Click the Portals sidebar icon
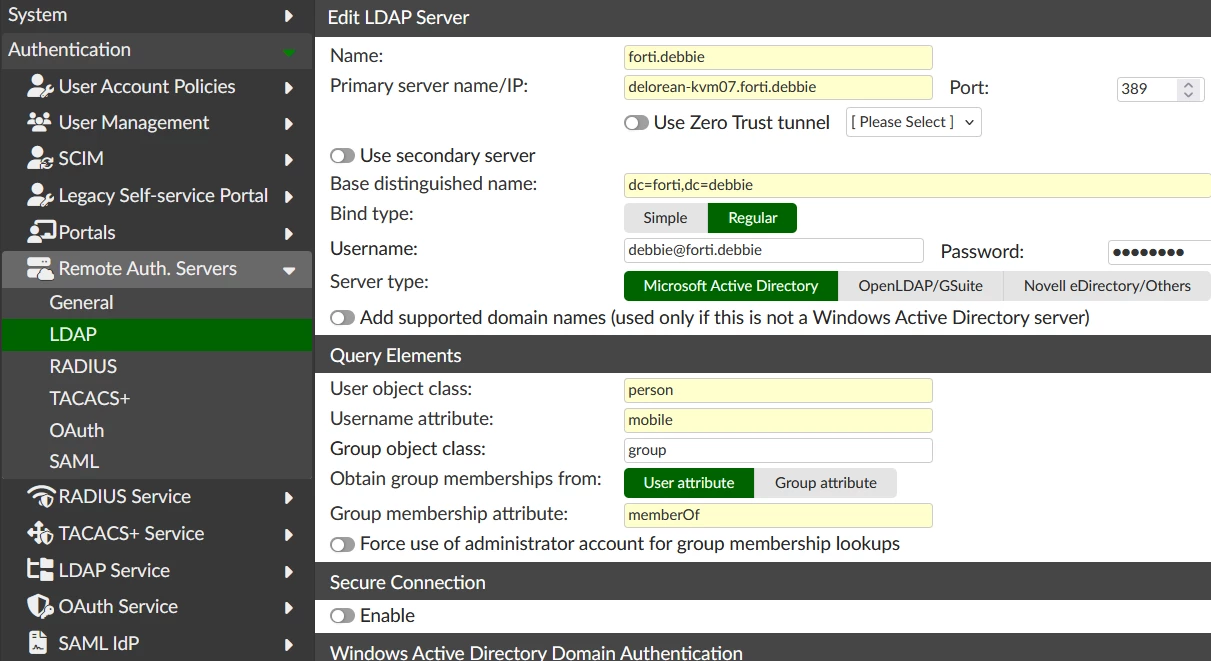1211x661 pixels. 40,232
